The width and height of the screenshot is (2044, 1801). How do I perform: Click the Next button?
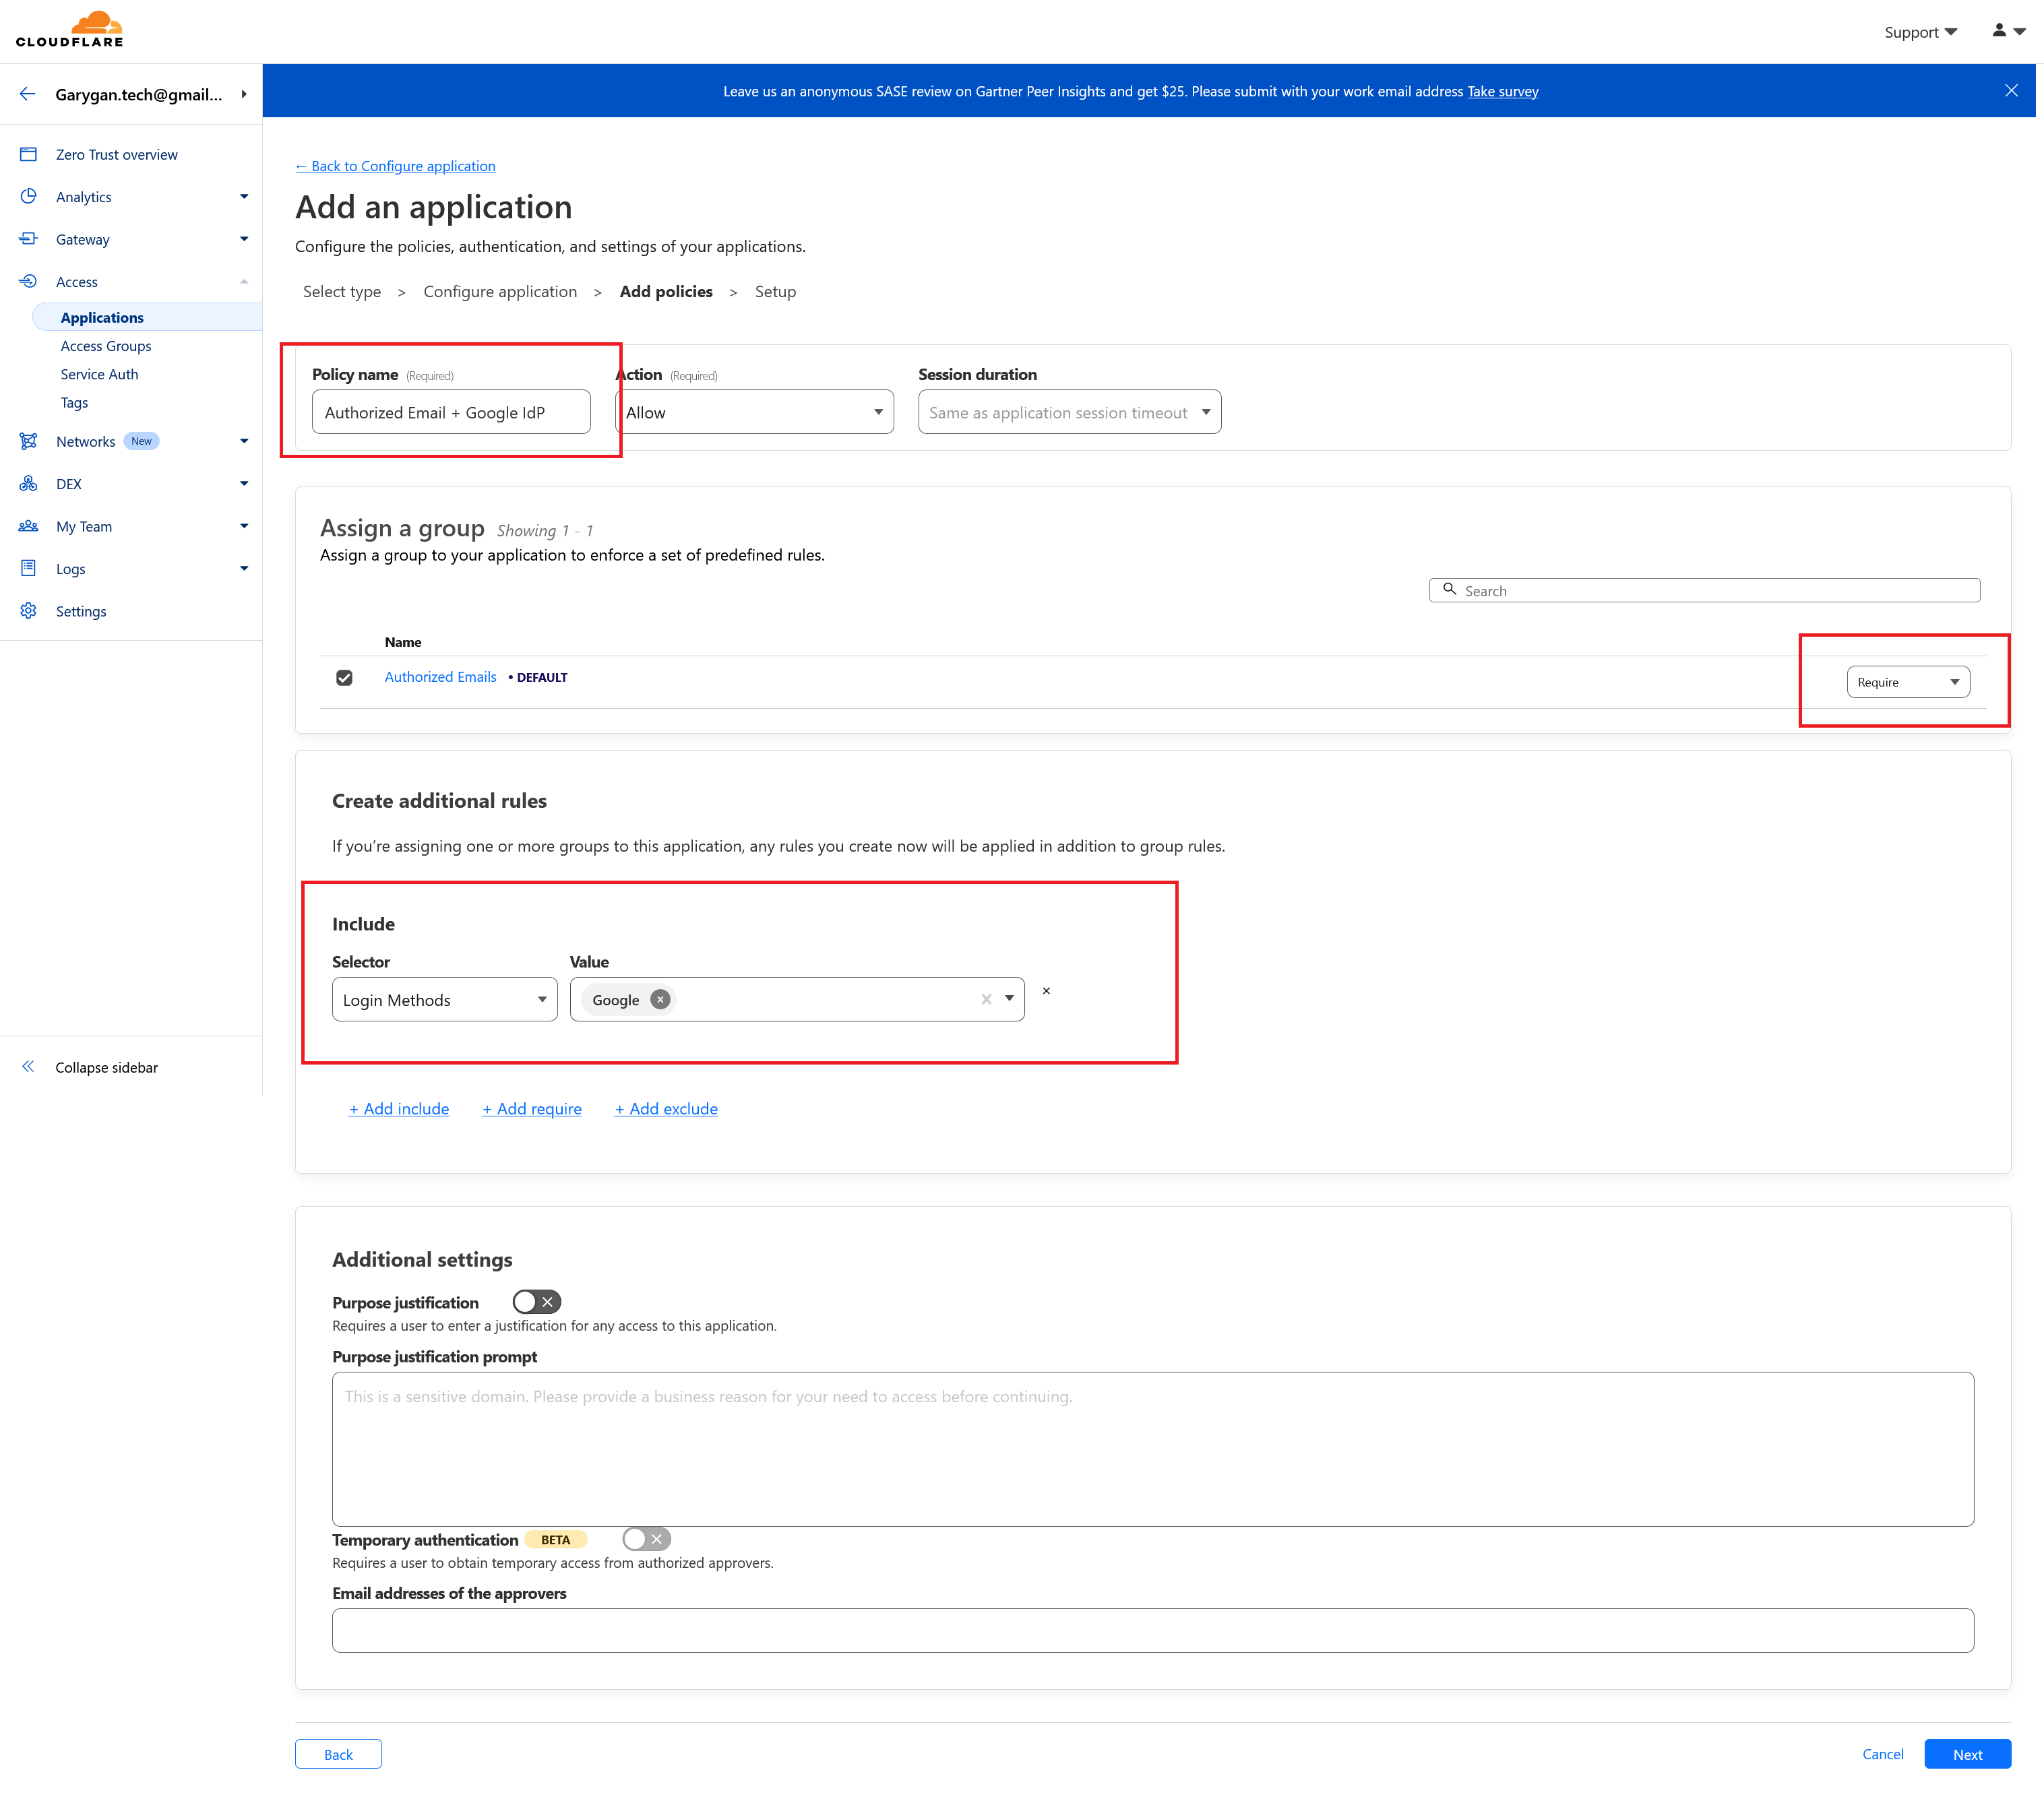[1967, 1754]
